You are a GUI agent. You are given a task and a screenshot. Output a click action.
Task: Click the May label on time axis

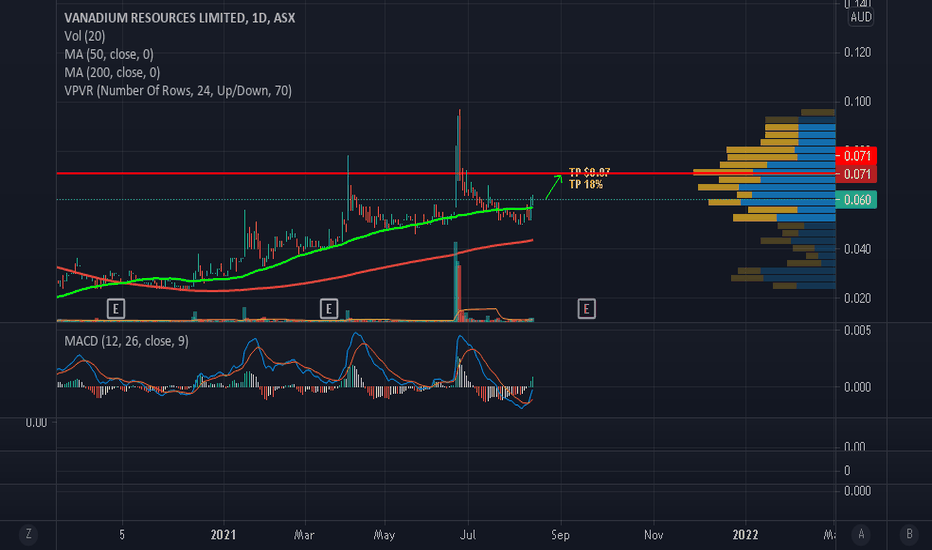tap(384, 535)
